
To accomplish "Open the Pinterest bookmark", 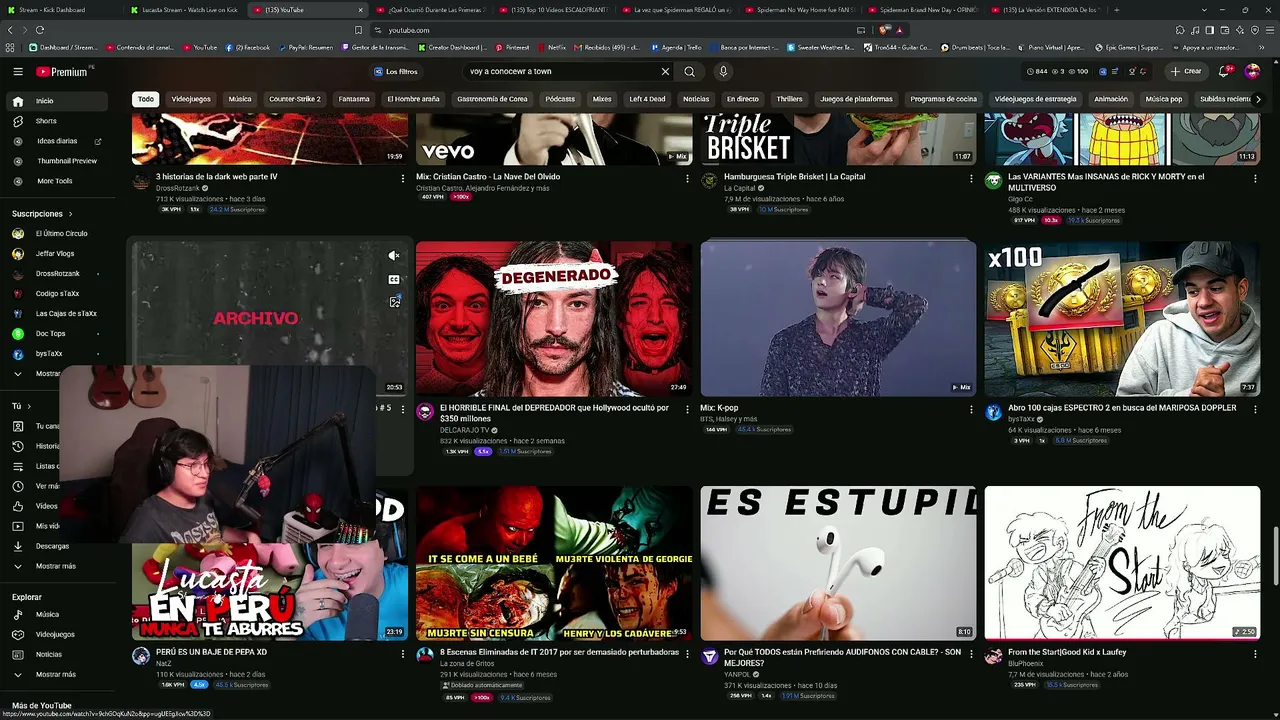I will click(513, 47).
